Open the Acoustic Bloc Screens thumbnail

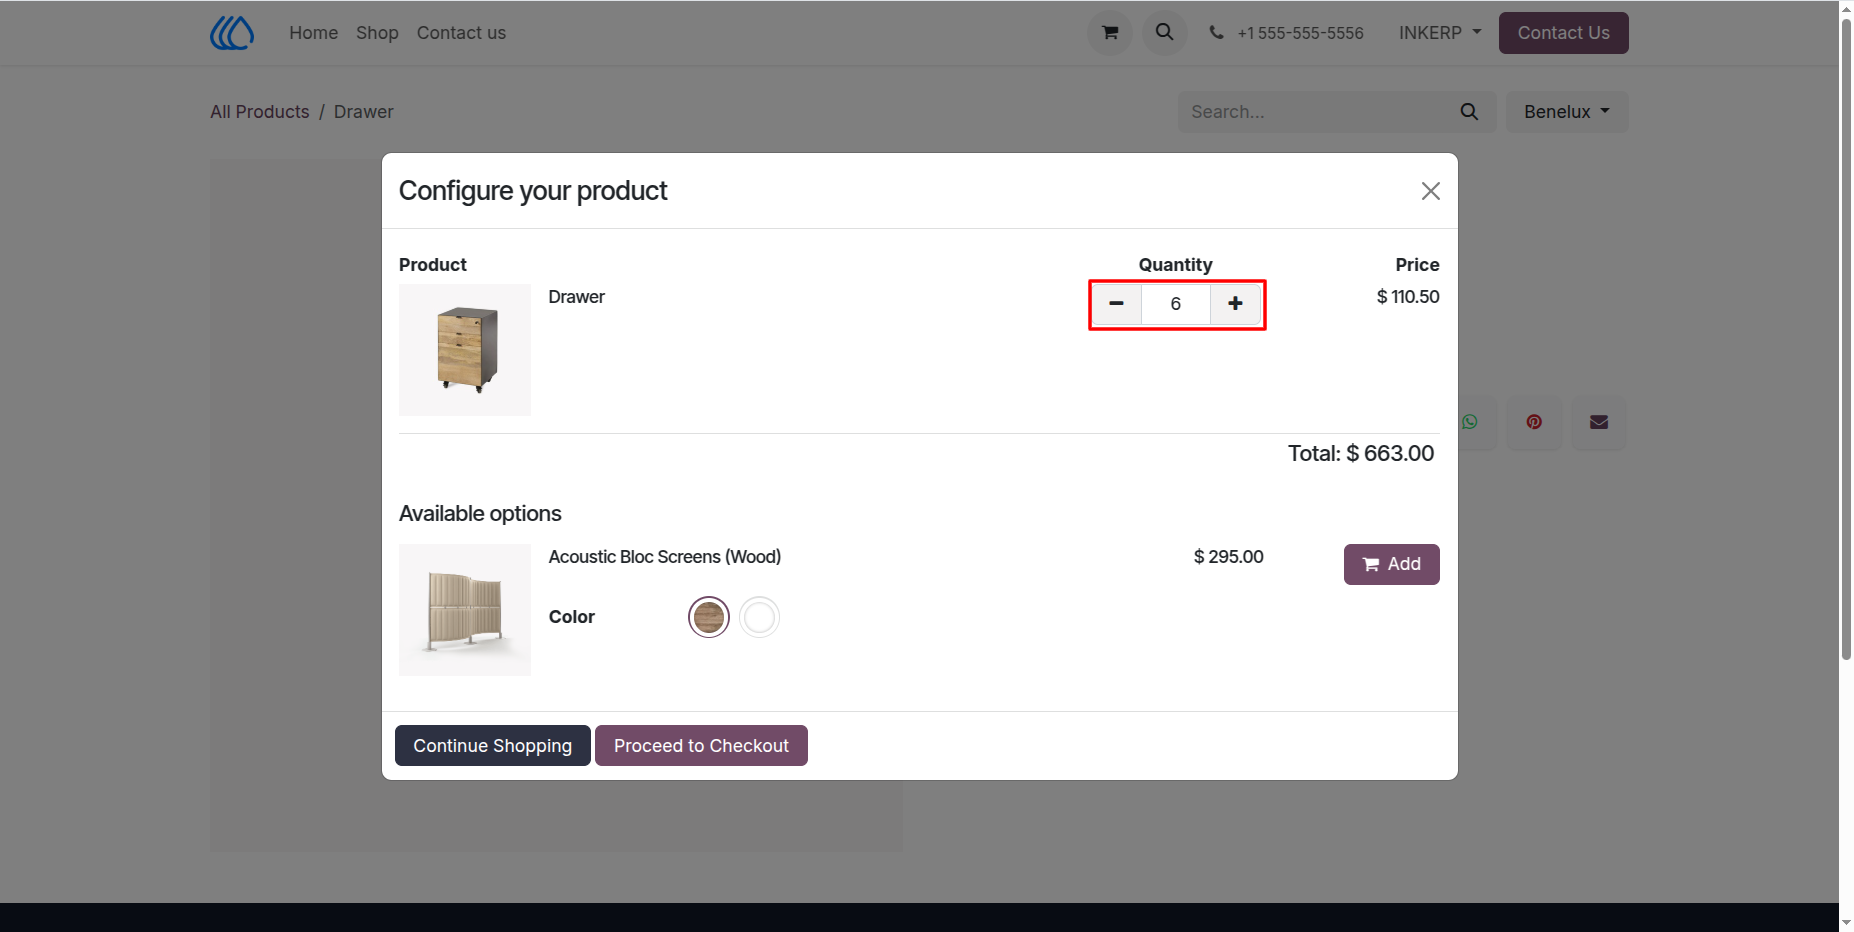(x=465, y=610)
